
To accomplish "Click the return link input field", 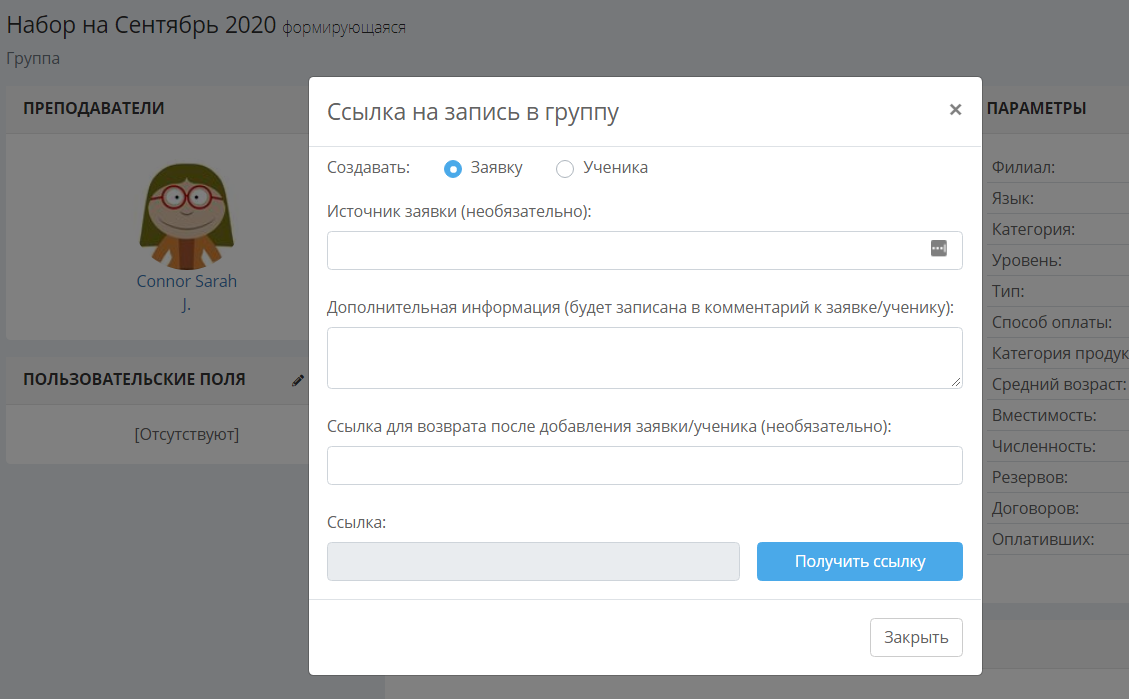I will (x=644, y=465).
